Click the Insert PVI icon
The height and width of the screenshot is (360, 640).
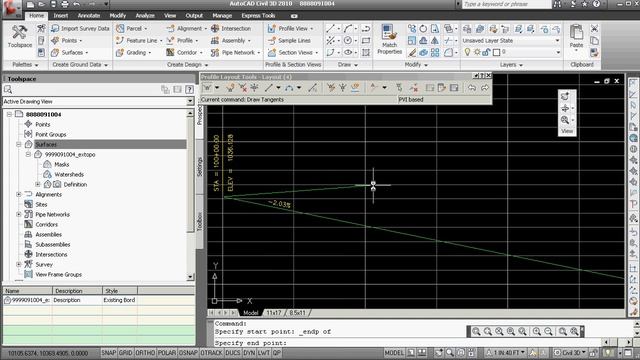(x=231, y=88)
